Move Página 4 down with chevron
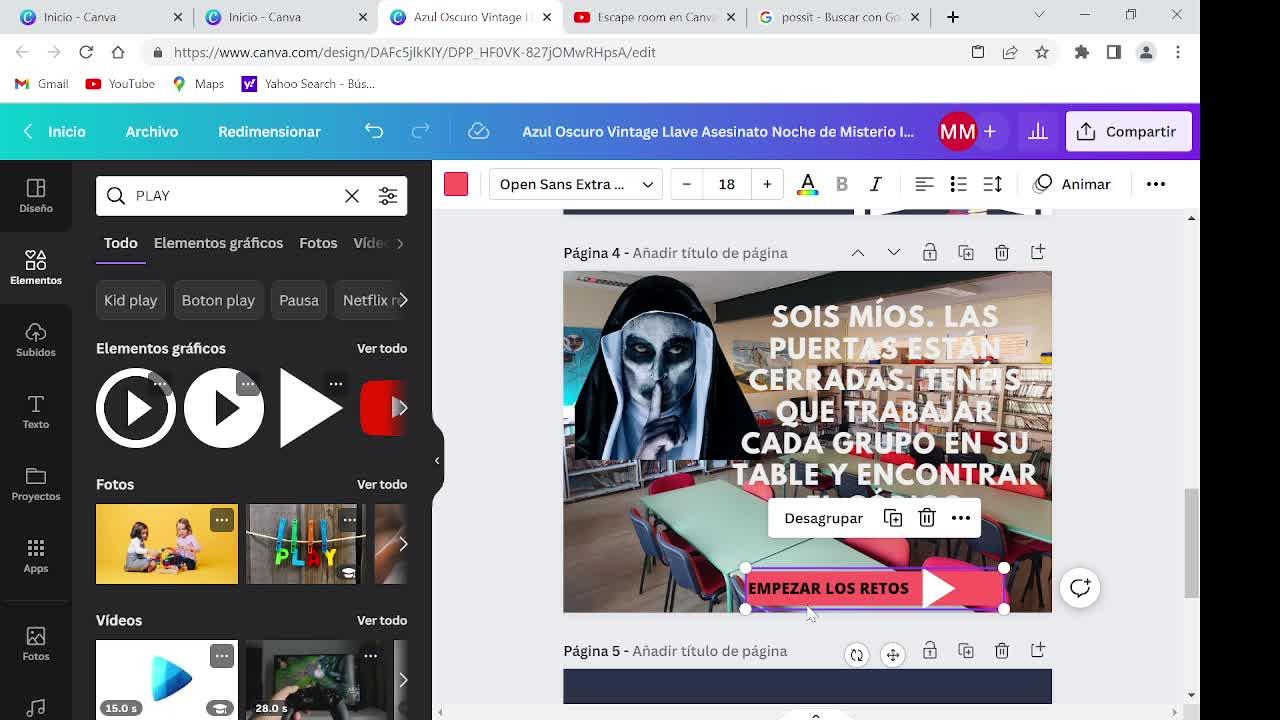The height and width of the screenshot is (720, 1280). [894, 253]
